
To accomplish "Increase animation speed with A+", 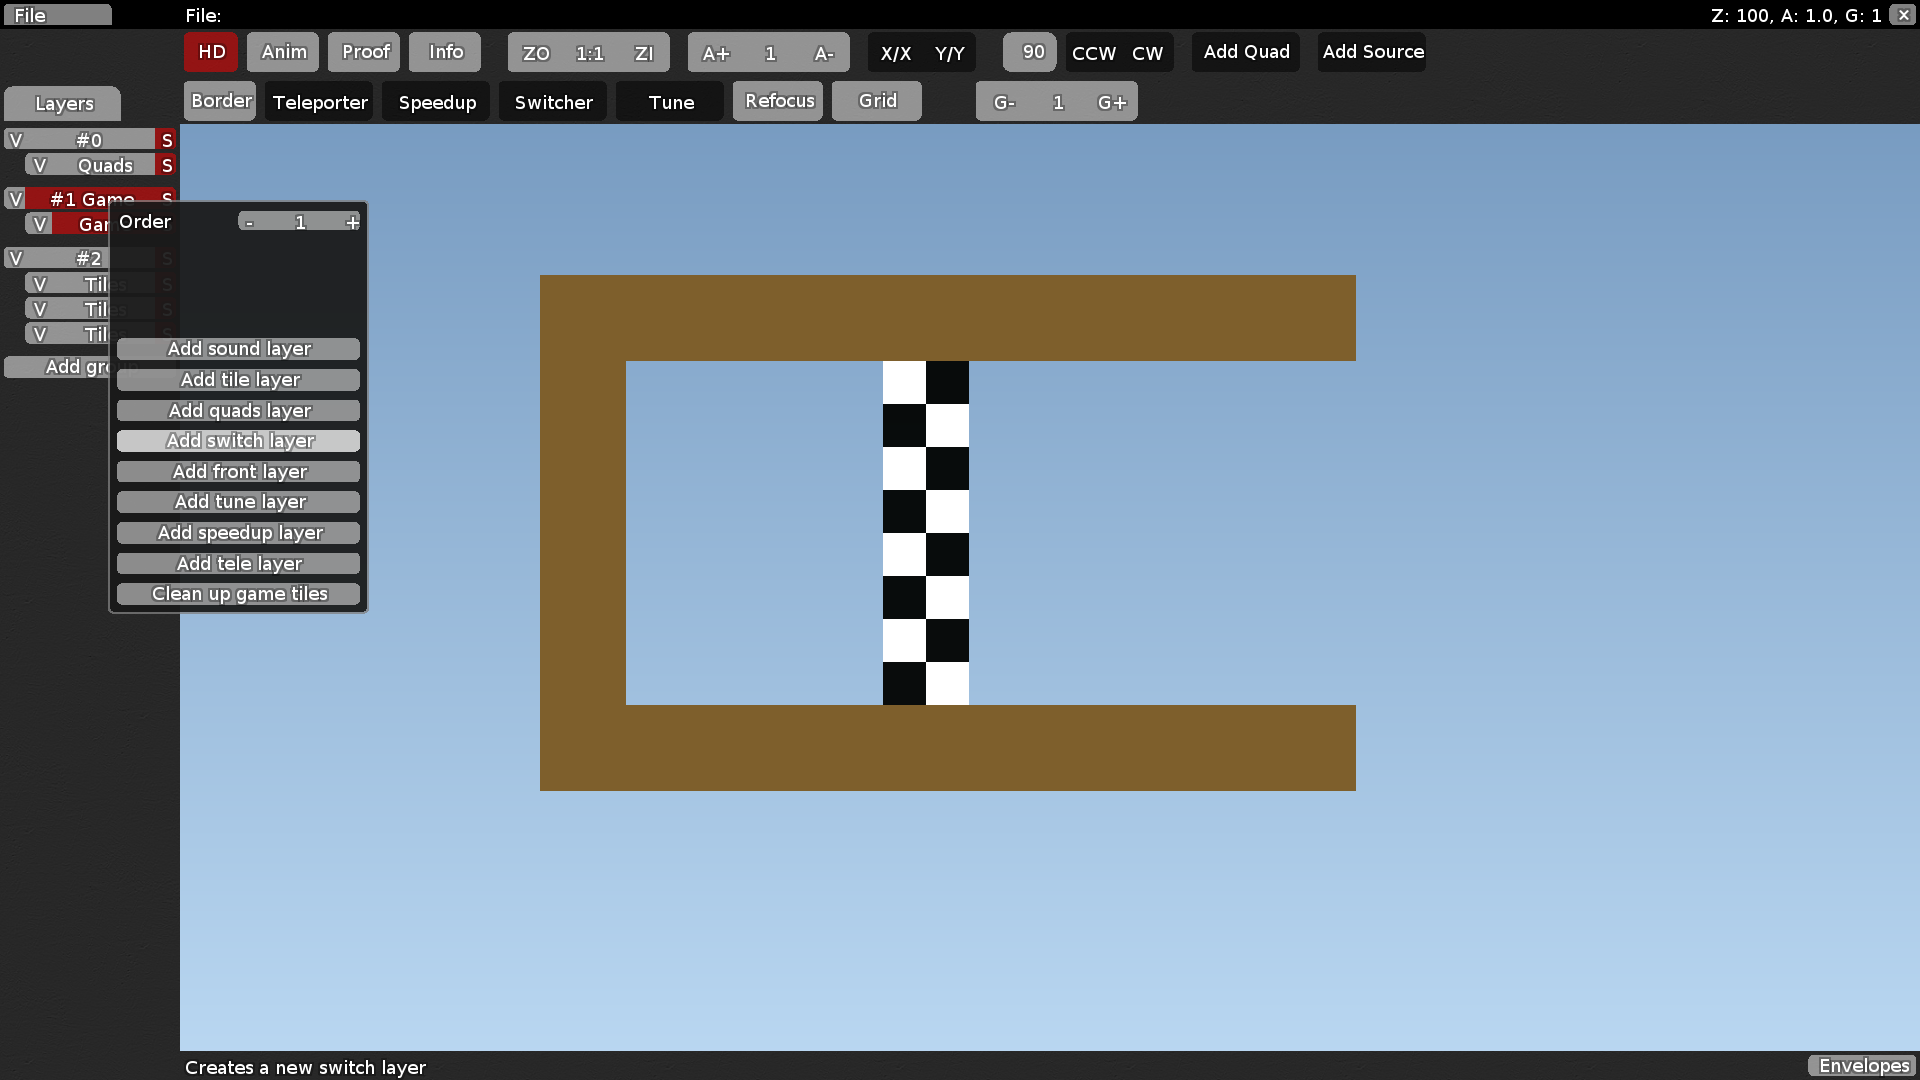I will [716, 53].
